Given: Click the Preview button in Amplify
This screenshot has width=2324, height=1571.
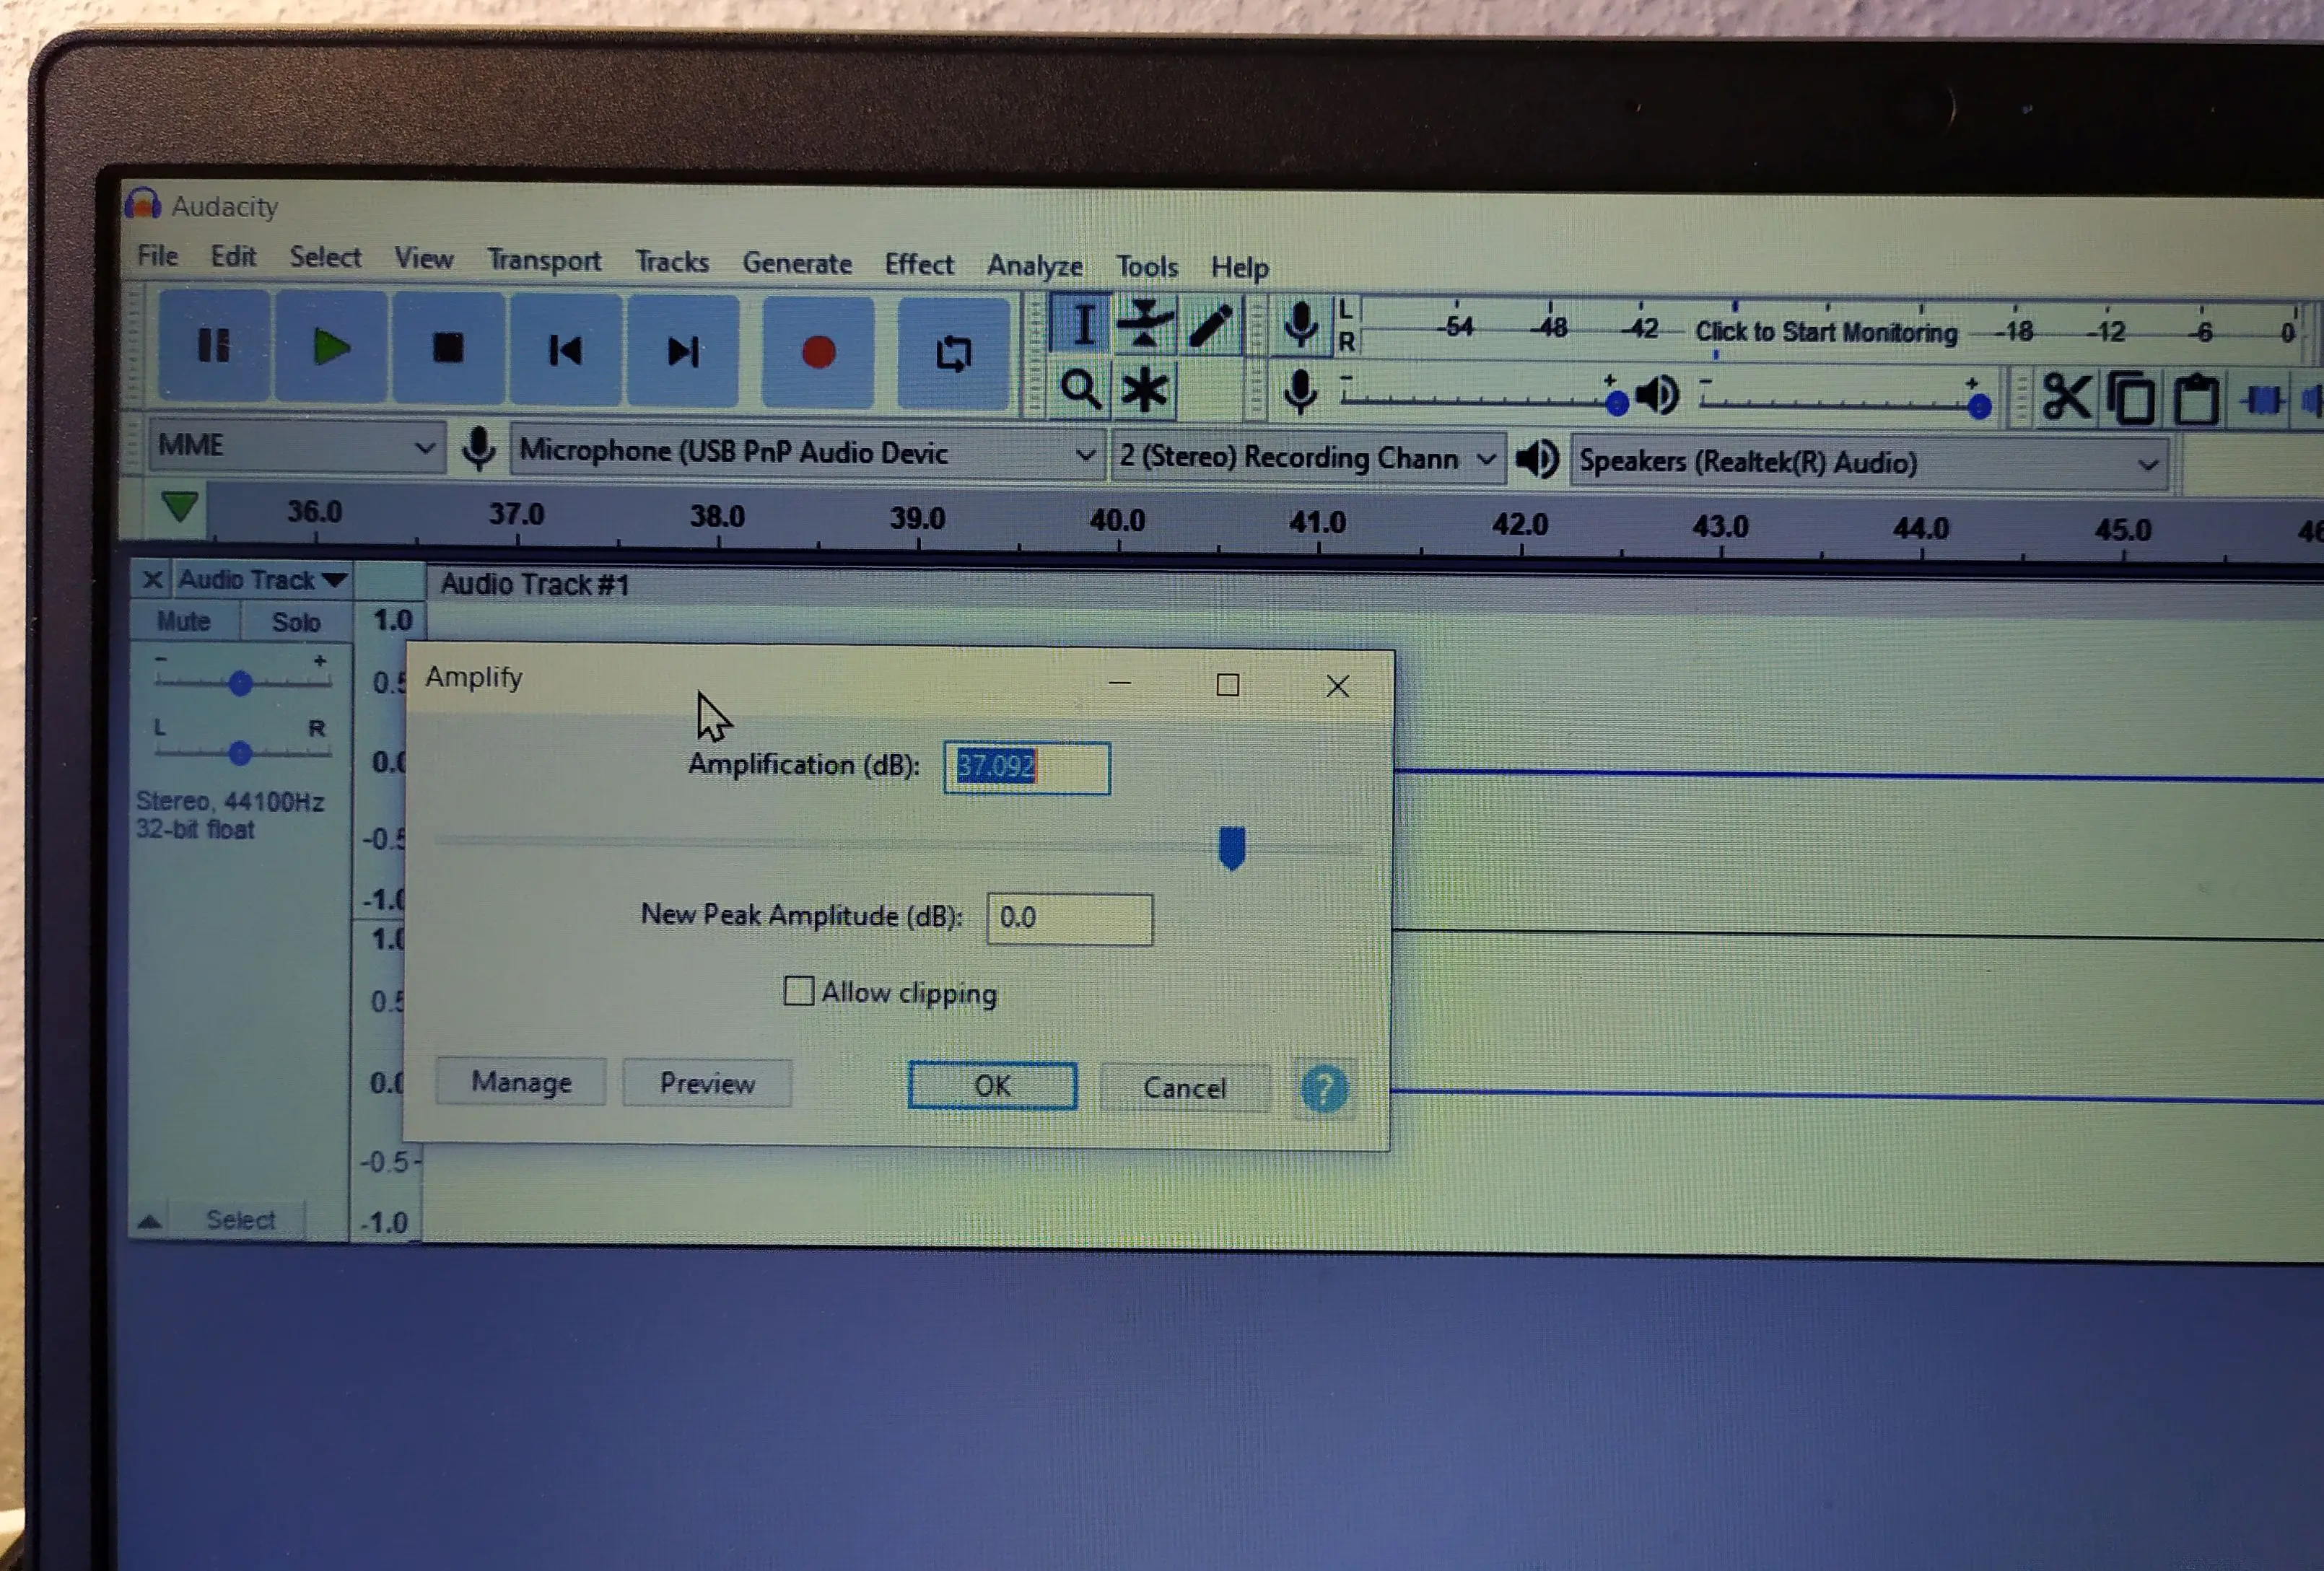Looking at the screenshot, I should (x=707, y=1084).
